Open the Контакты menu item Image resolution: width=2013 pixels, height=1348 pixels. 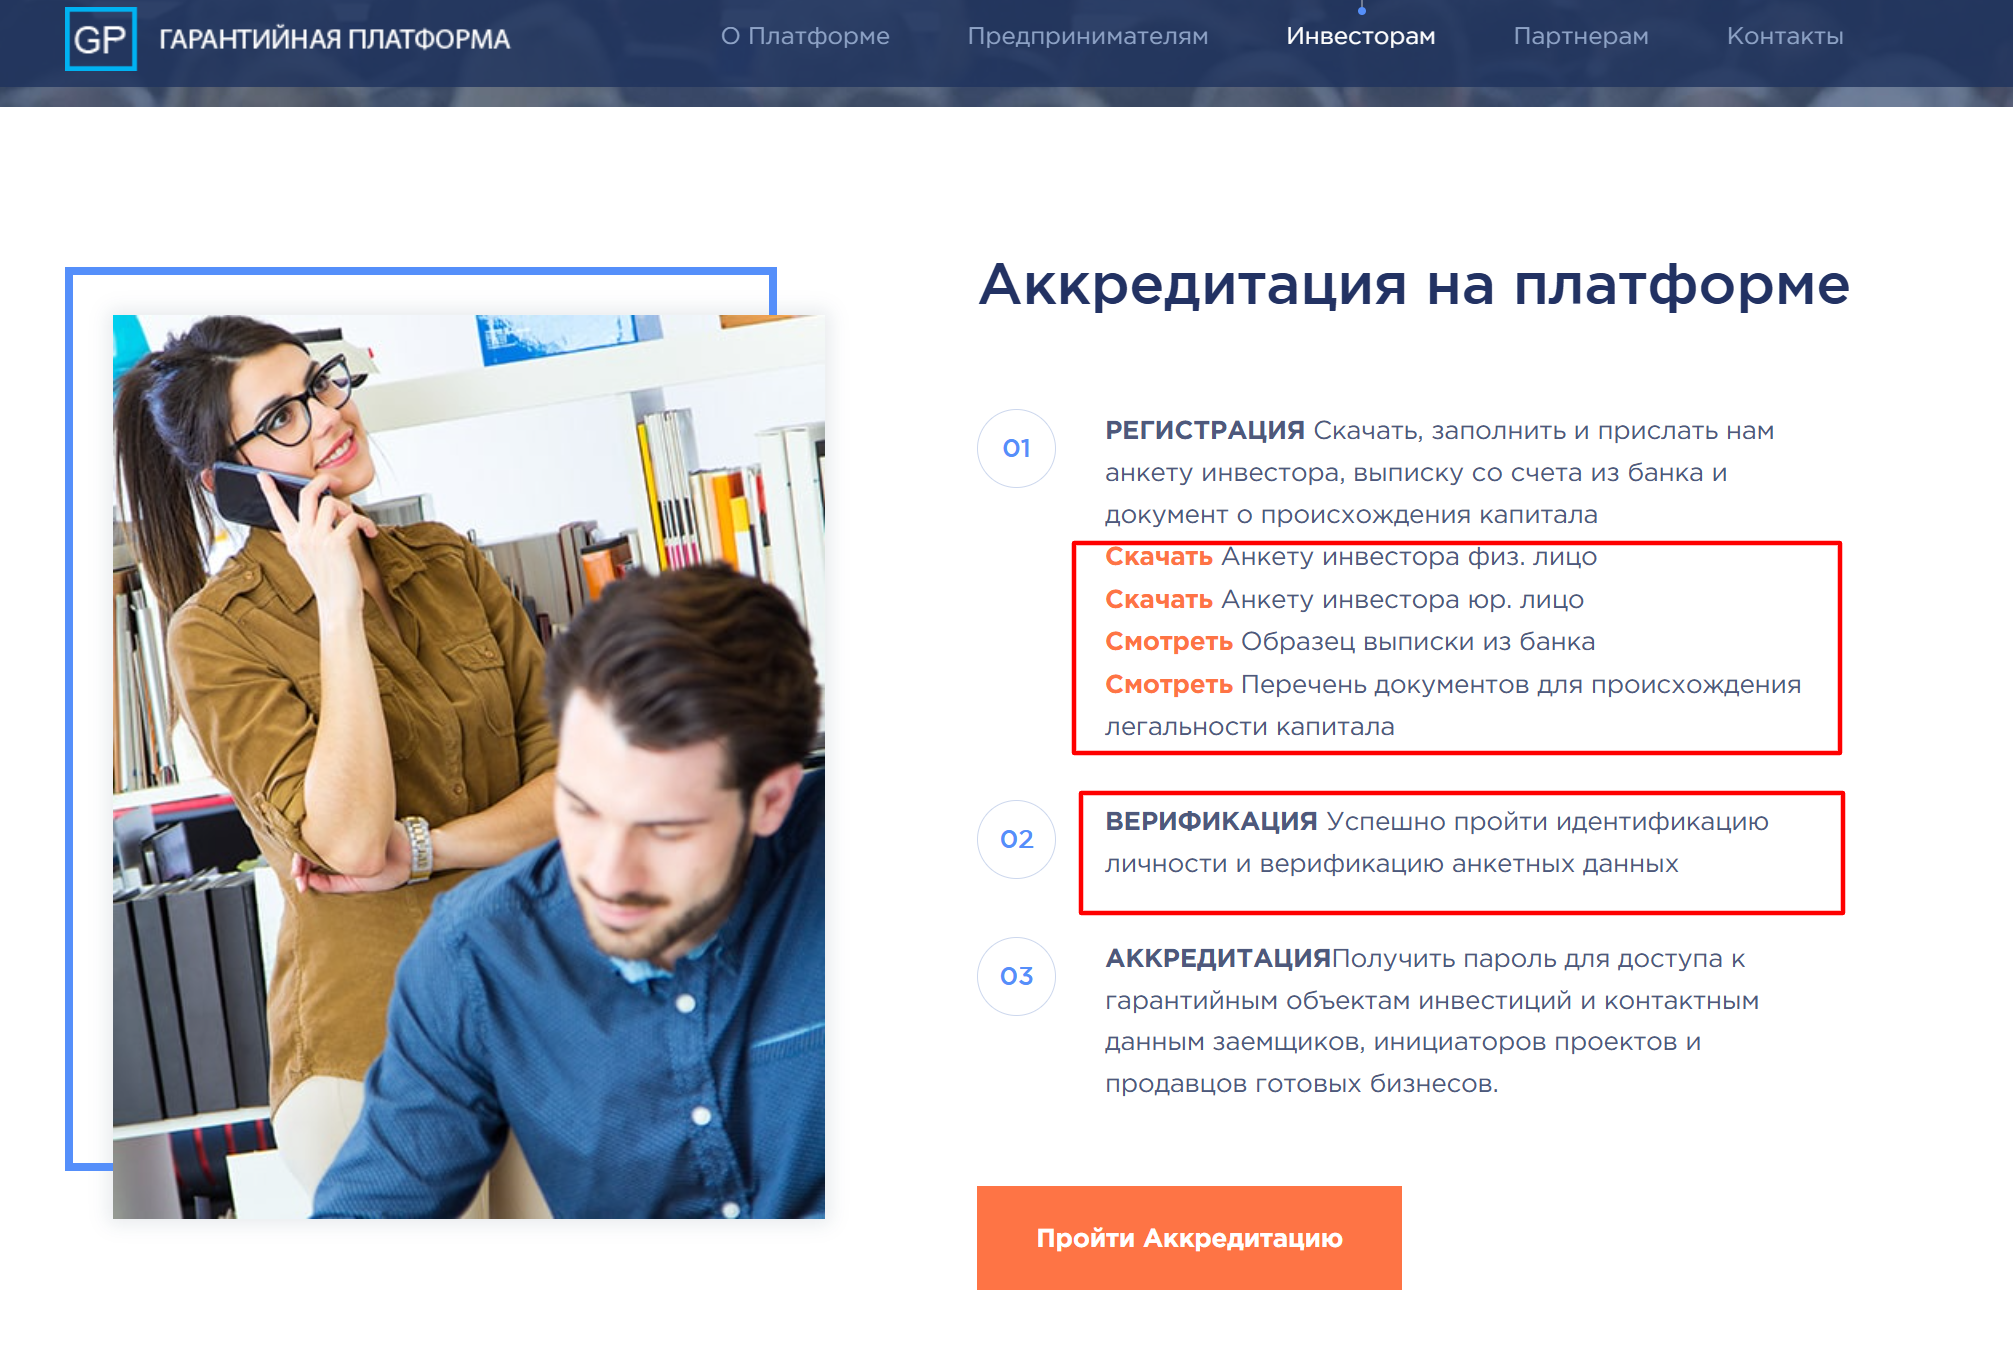tap(1784, 36)
